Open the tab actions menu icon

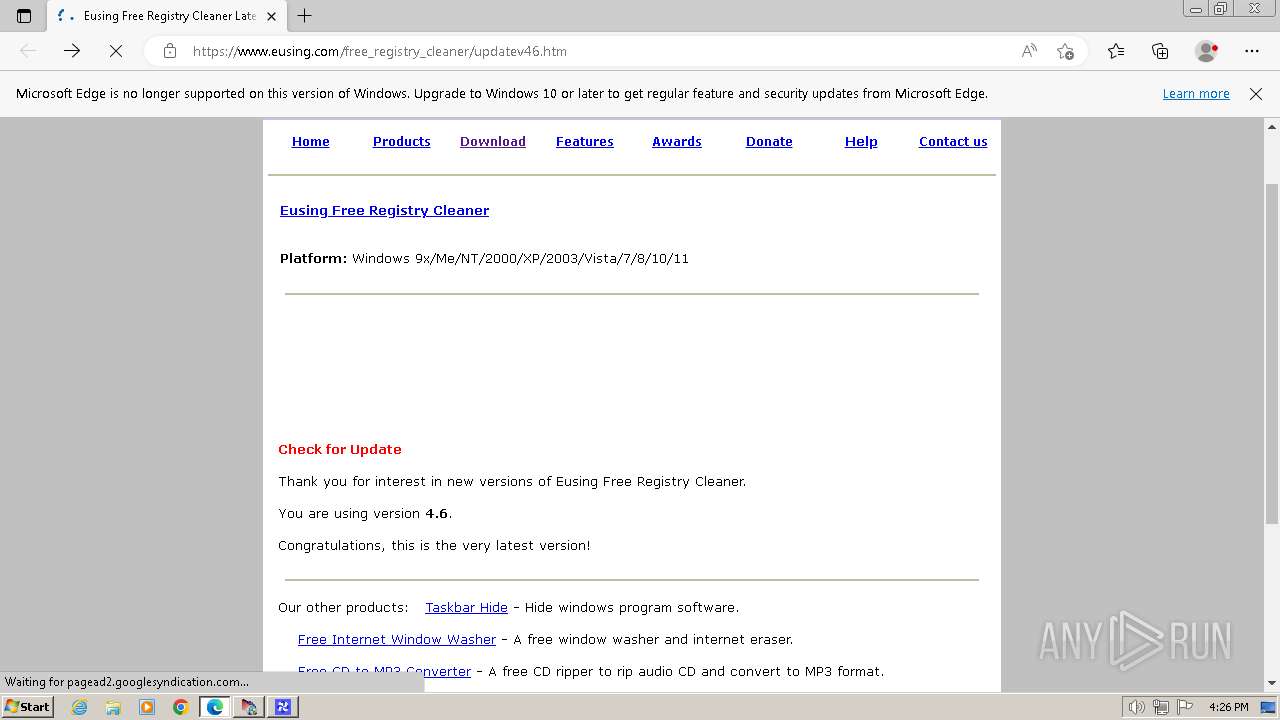coord(24,16)
